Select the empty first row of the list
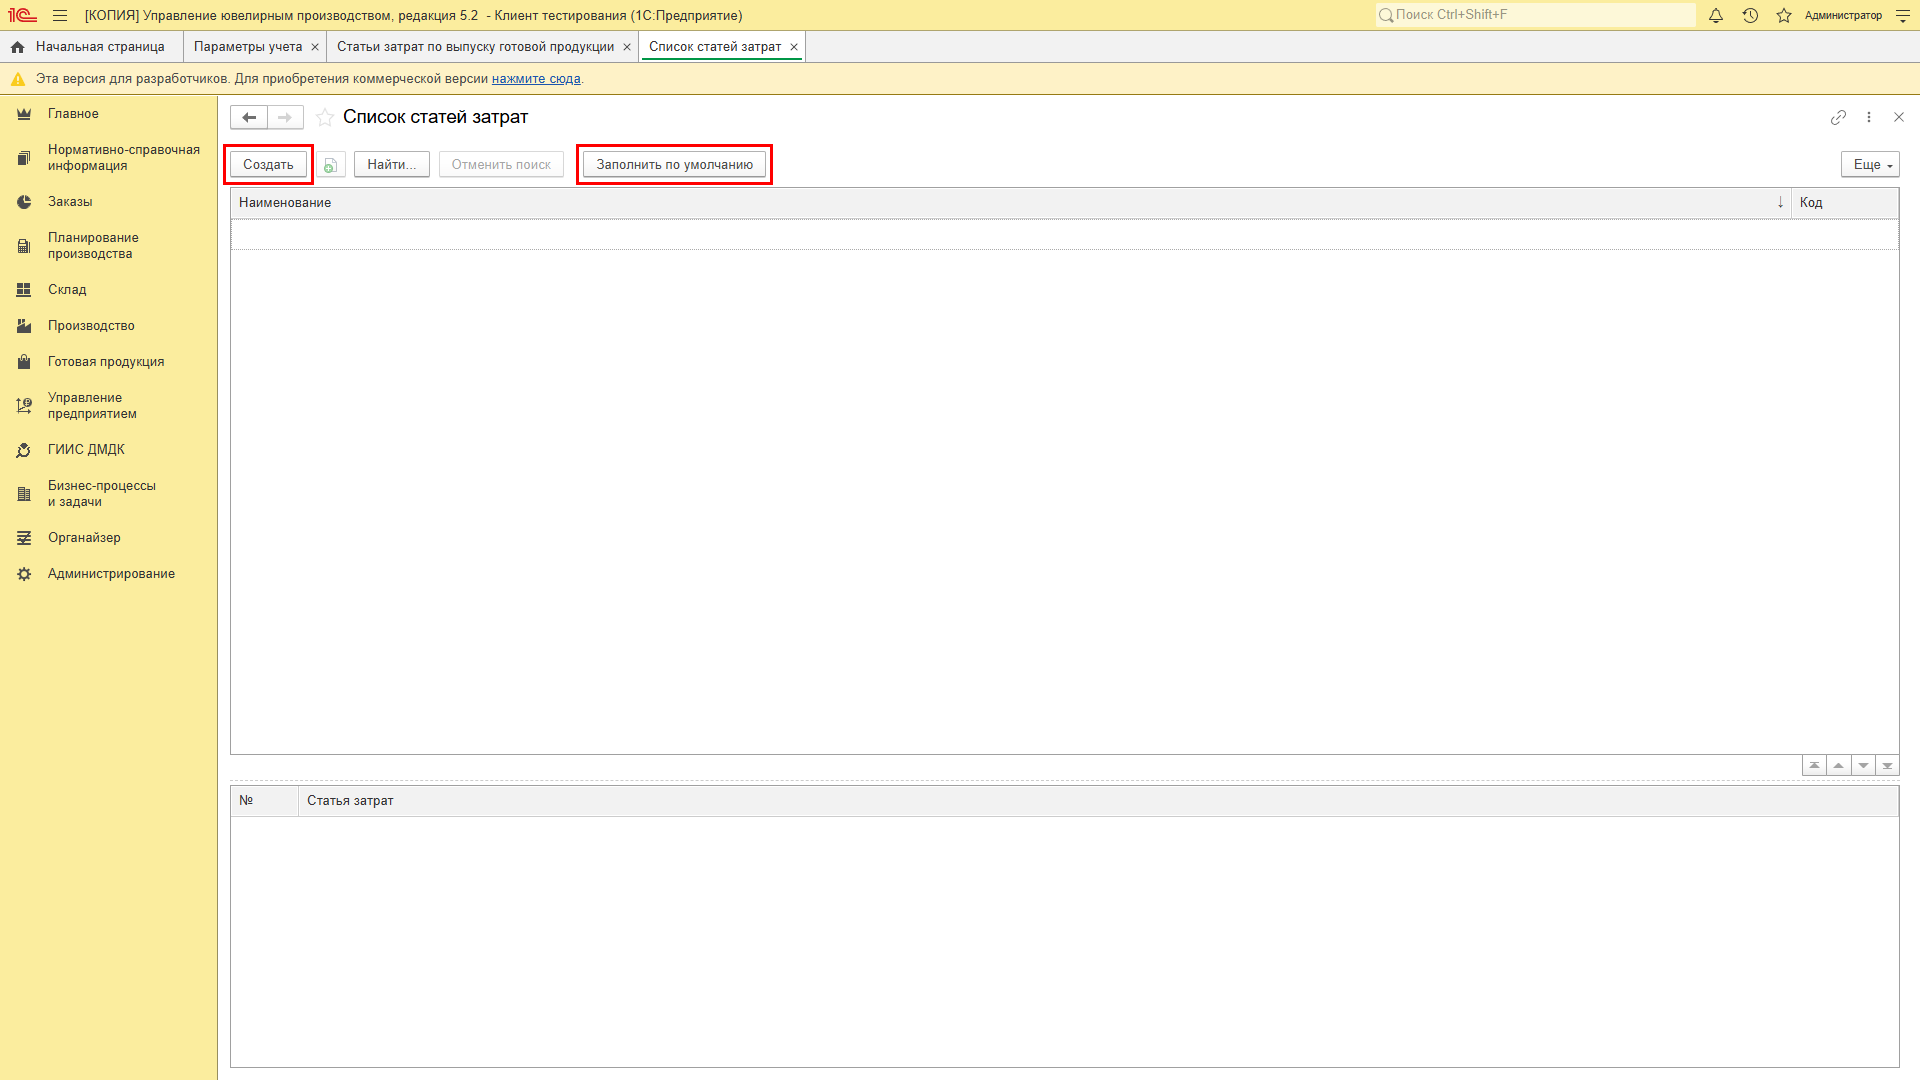The width and height of the screenshot is (1920, 1080). (x=1065, y=234)
